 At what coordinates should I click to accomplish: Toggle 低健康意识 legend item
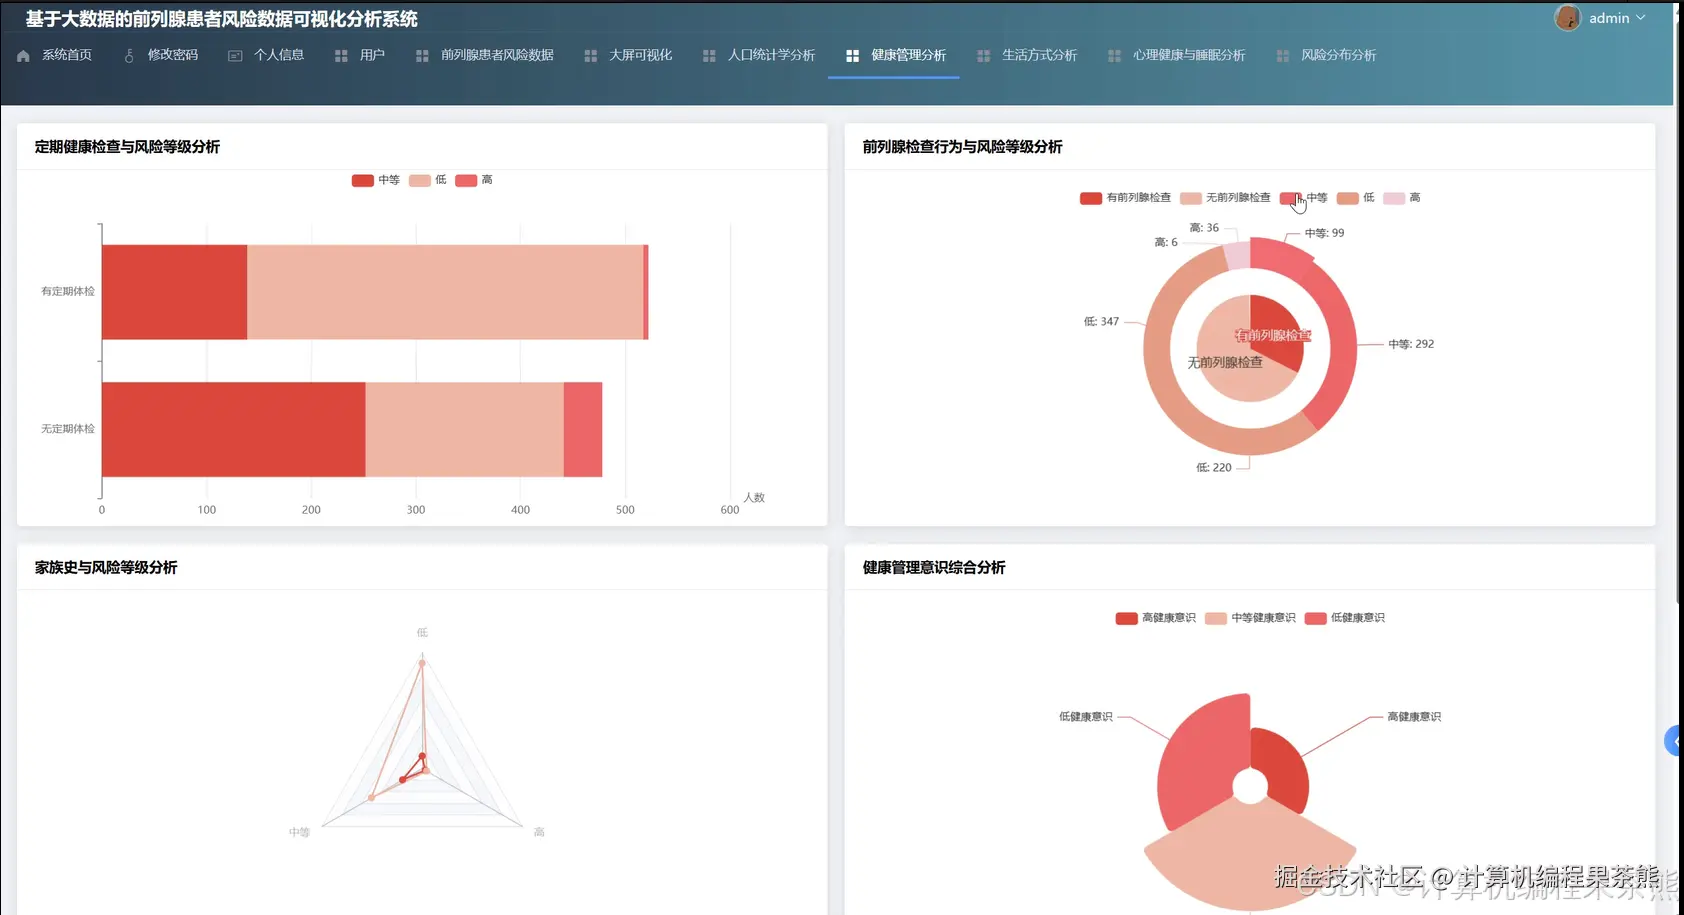[x=1345, y=618]
